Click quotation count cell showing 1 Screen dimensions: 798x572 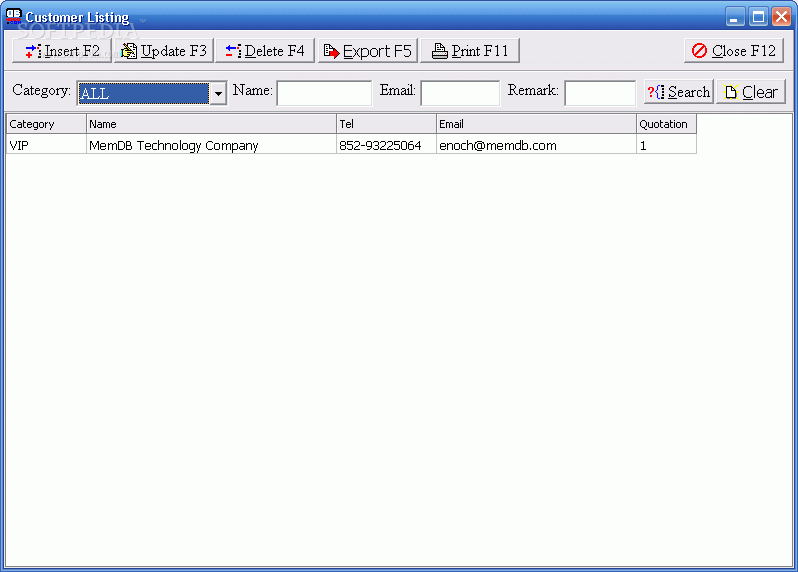tap(666, 146)
